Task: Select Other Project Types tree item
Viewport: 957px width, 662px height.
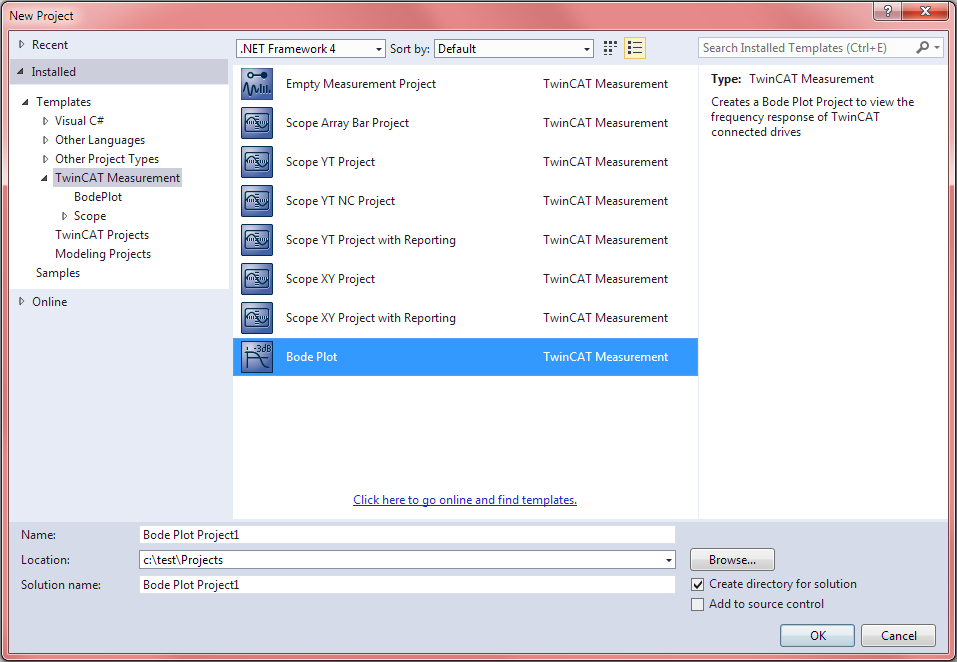Action: (x=107, y=159)
